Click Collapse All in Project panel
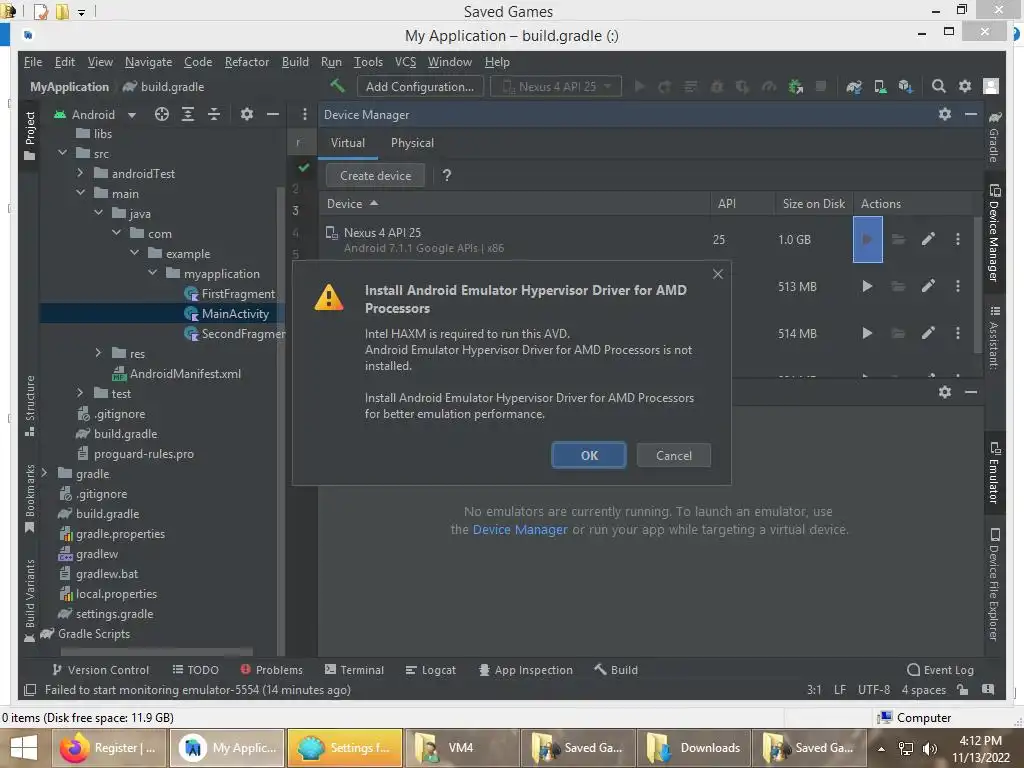The height and width of the screenshot is (768, 1024). 214,114
